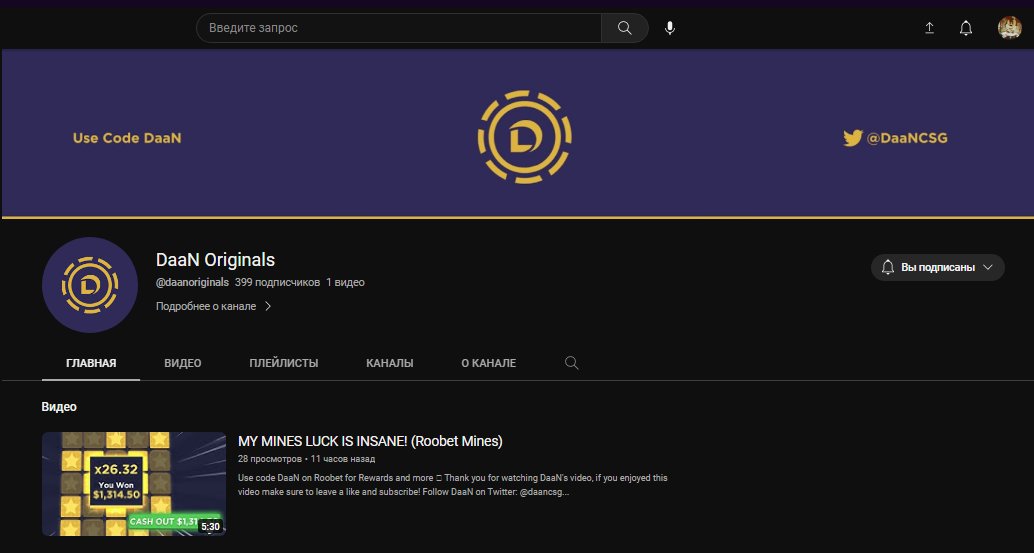Click the @daanoriginals channel handle
Image resolution: width=1034 pixels, height=553 pixels.
pos(192,282)
